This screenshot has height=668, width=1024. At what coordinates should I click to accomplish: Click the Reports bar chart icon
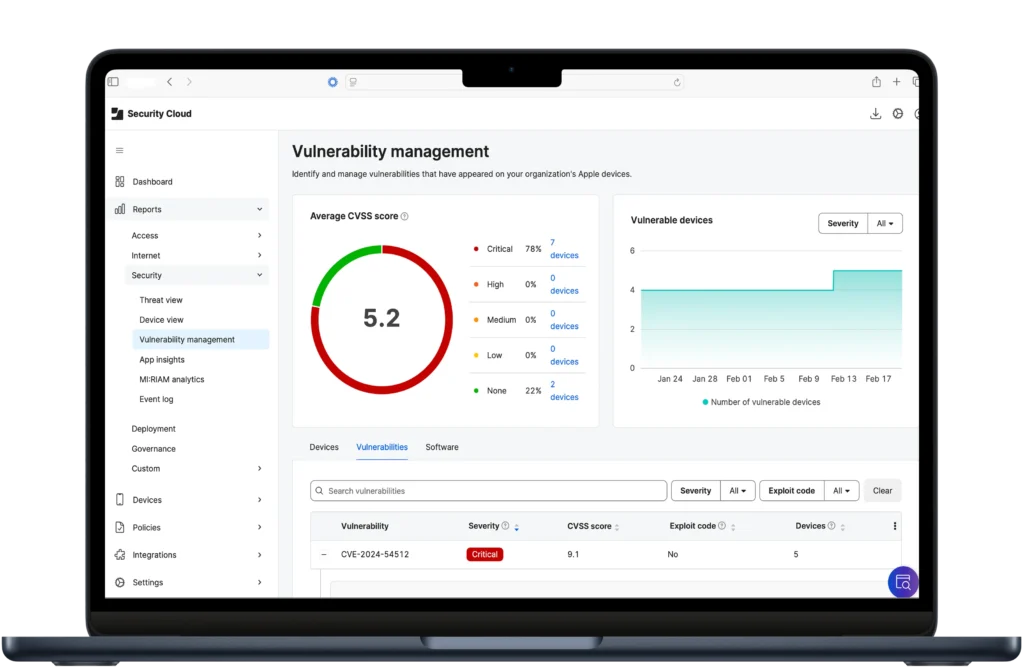click(x=120, y=210)
